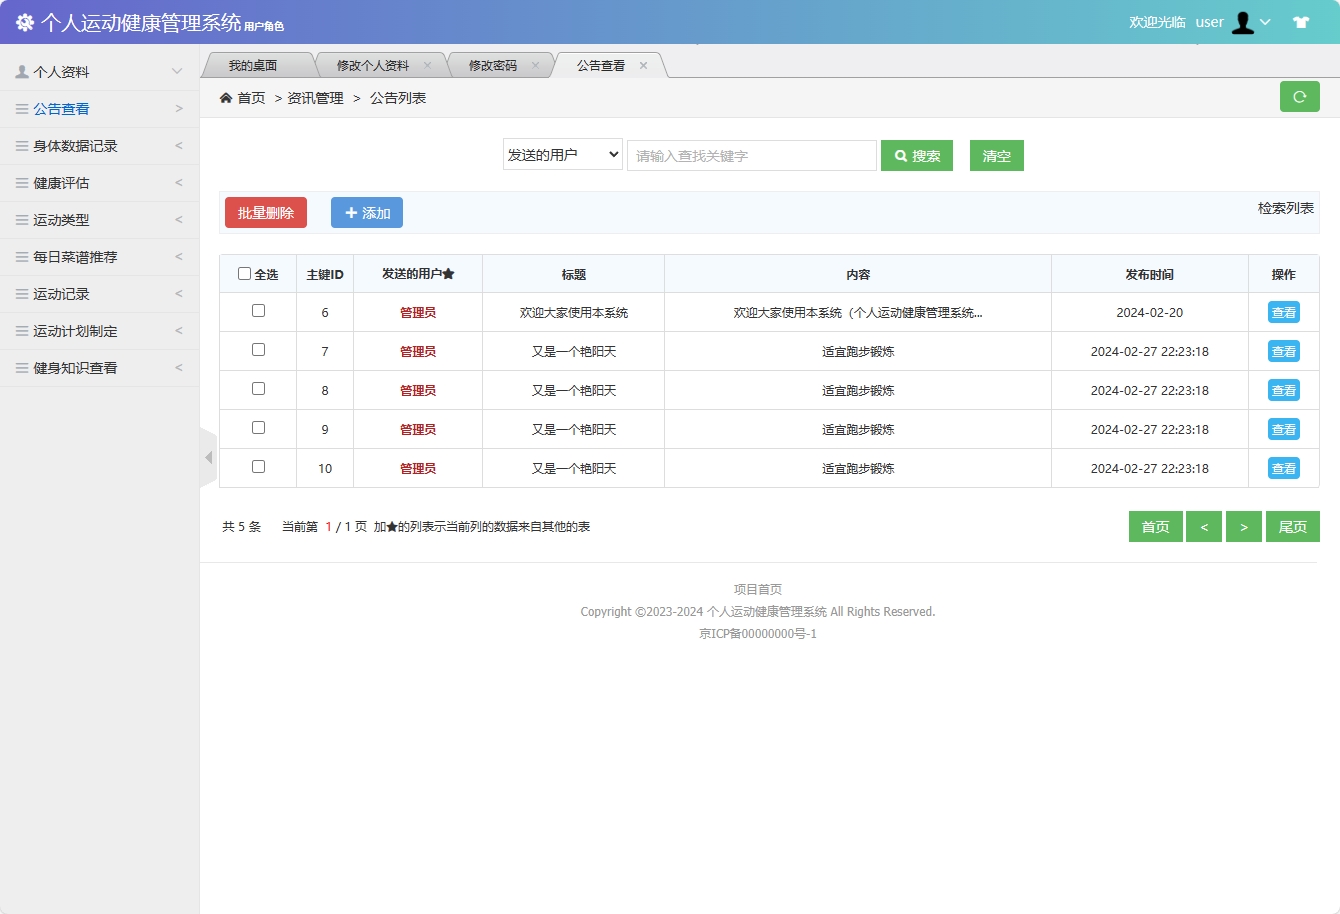This screenshot has width=1340, height=914.
Task: Click the home icon in the breadcrumb
Action: [x=225, y=97]
